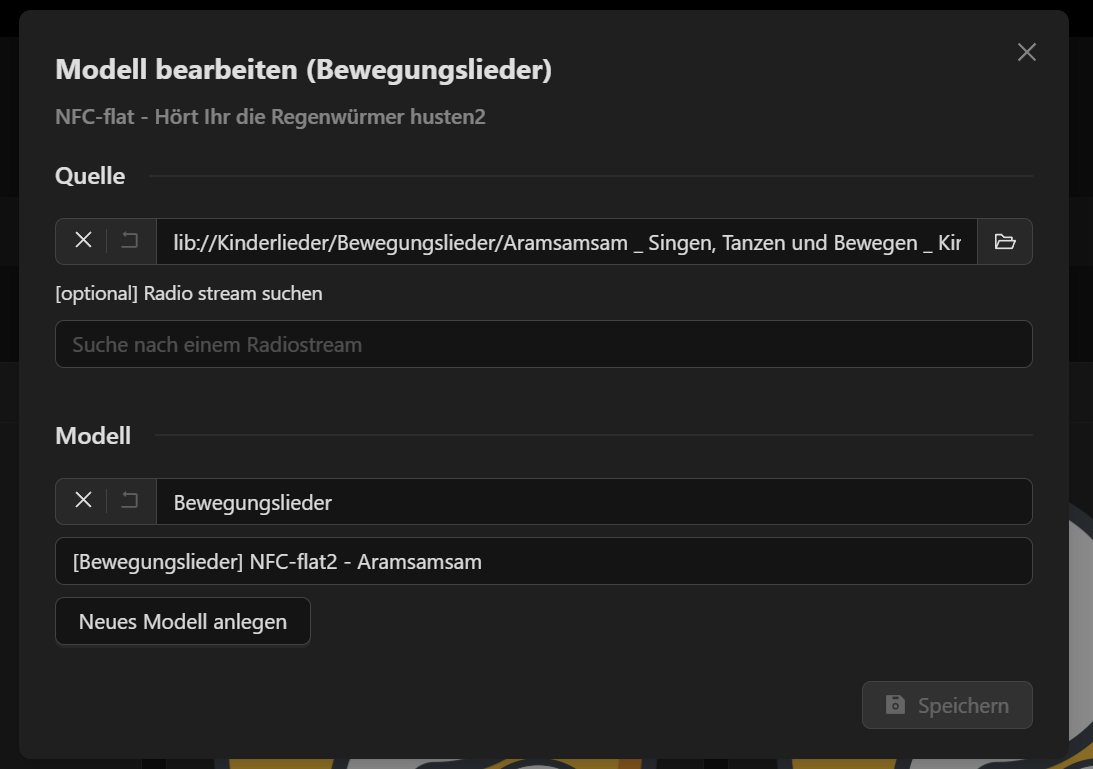Screen dimensions: 1093x769
Task: Click the lib://Kinderlieder source path field
Action: coord(566,242)
